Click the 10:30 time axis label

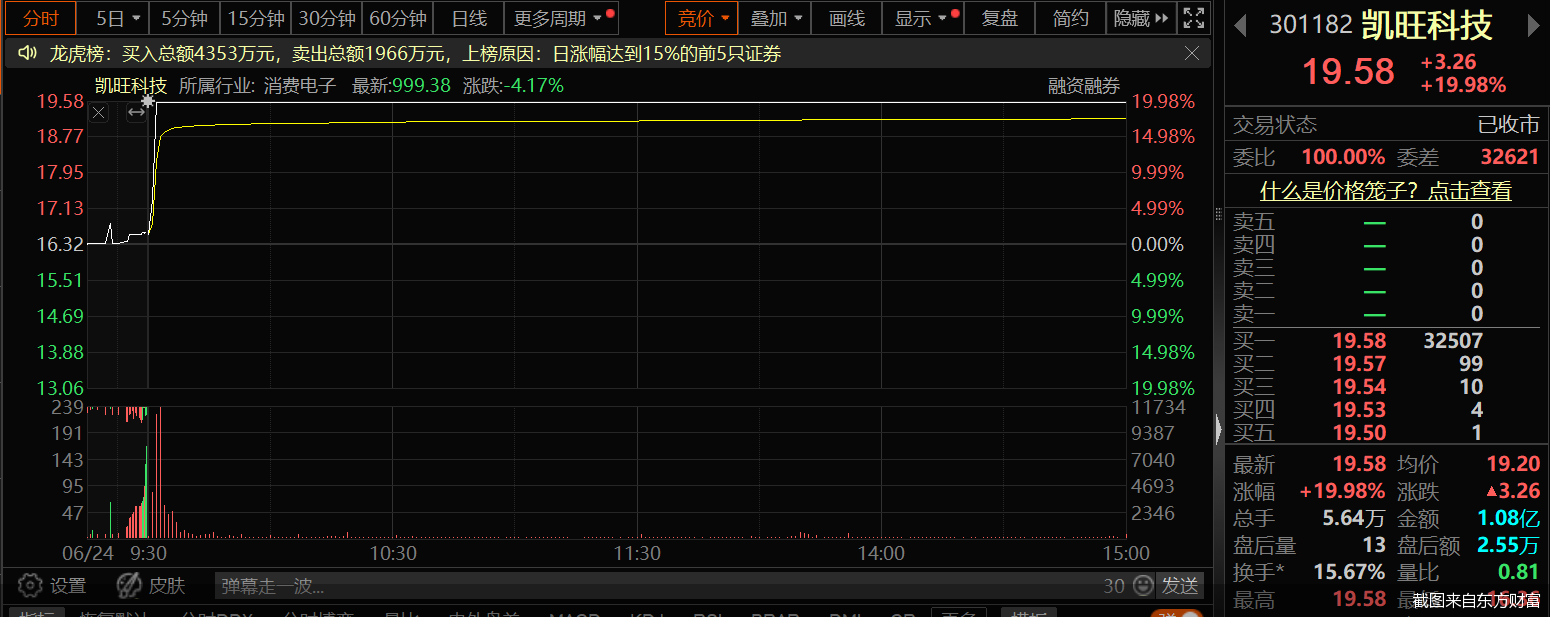pyautogui.click(x=393, y=553)
